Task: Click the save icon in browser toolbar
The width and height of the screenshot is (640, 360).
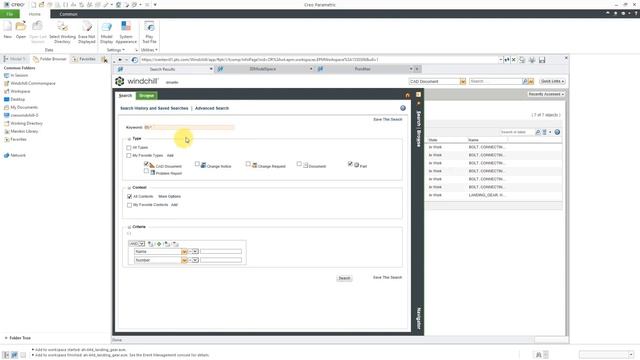Action: click(542, 60)
